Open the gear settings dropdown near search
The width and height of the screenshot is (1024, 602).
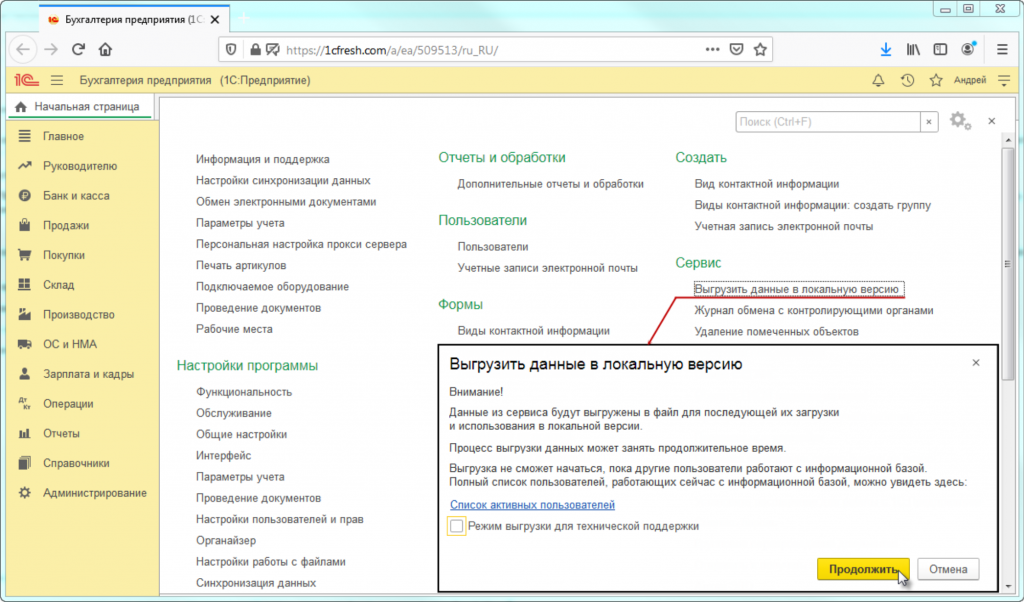tap(961, 121)
